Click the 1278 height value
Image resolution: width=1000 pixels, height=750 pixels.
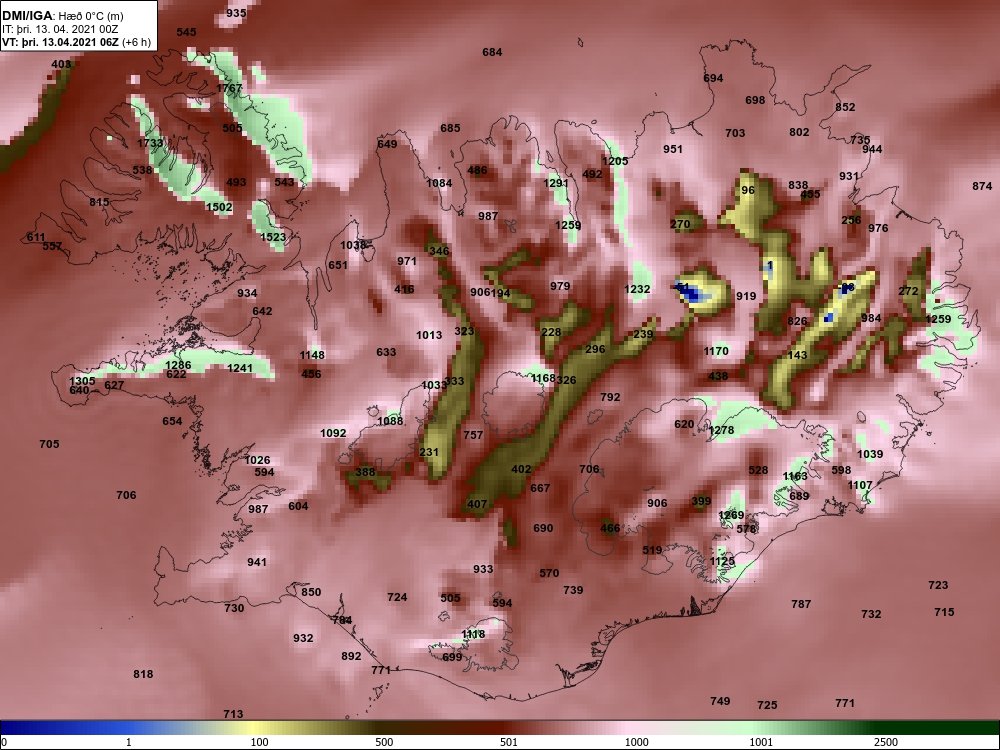(721, 430)
